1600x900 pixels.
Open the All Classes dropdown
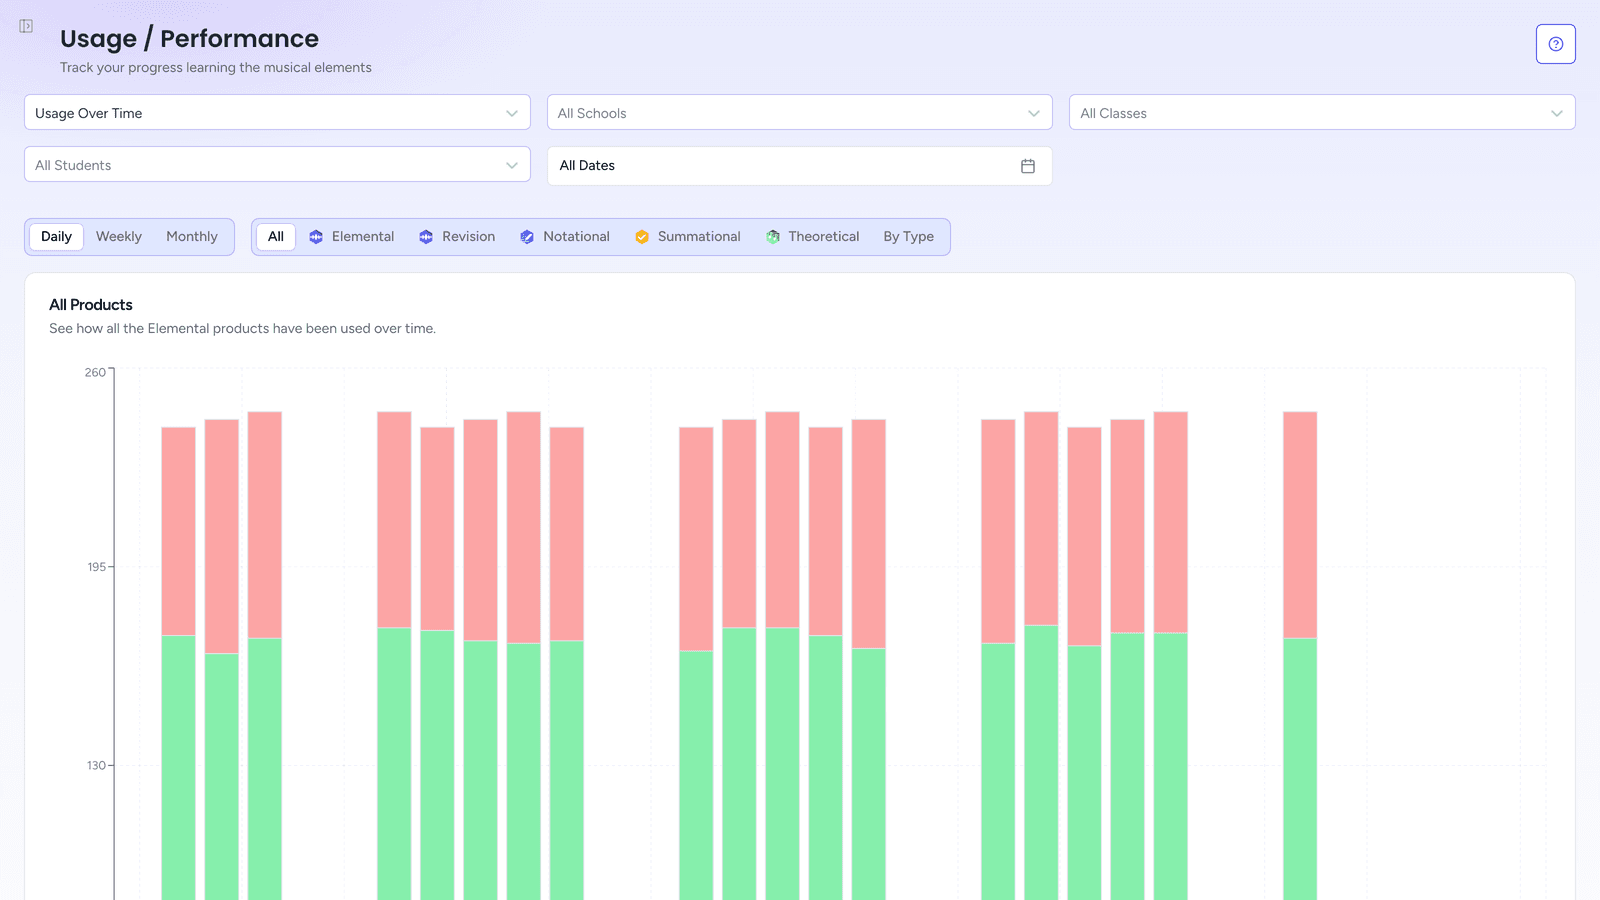[1322, 113]
